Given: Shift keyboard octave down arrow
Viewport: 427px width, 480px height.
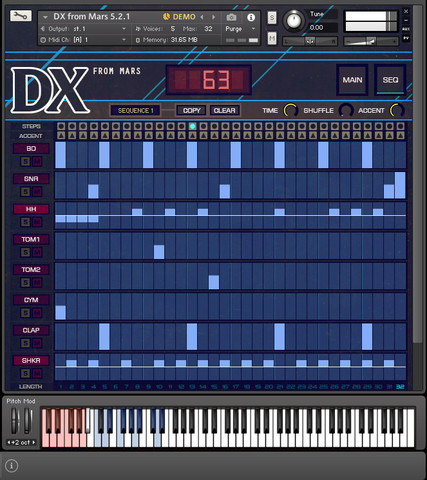Looking at the screenshot, I should coord(9,443).
